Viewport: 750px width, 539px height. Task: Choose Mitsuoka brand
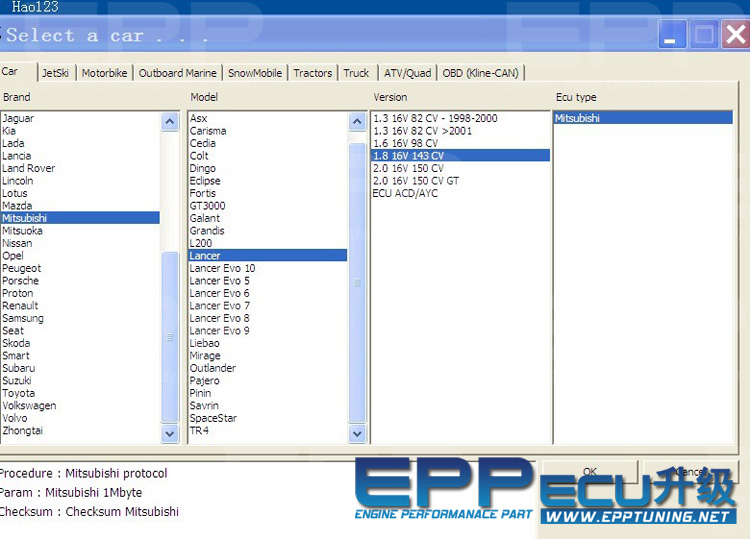click(80, 231)
